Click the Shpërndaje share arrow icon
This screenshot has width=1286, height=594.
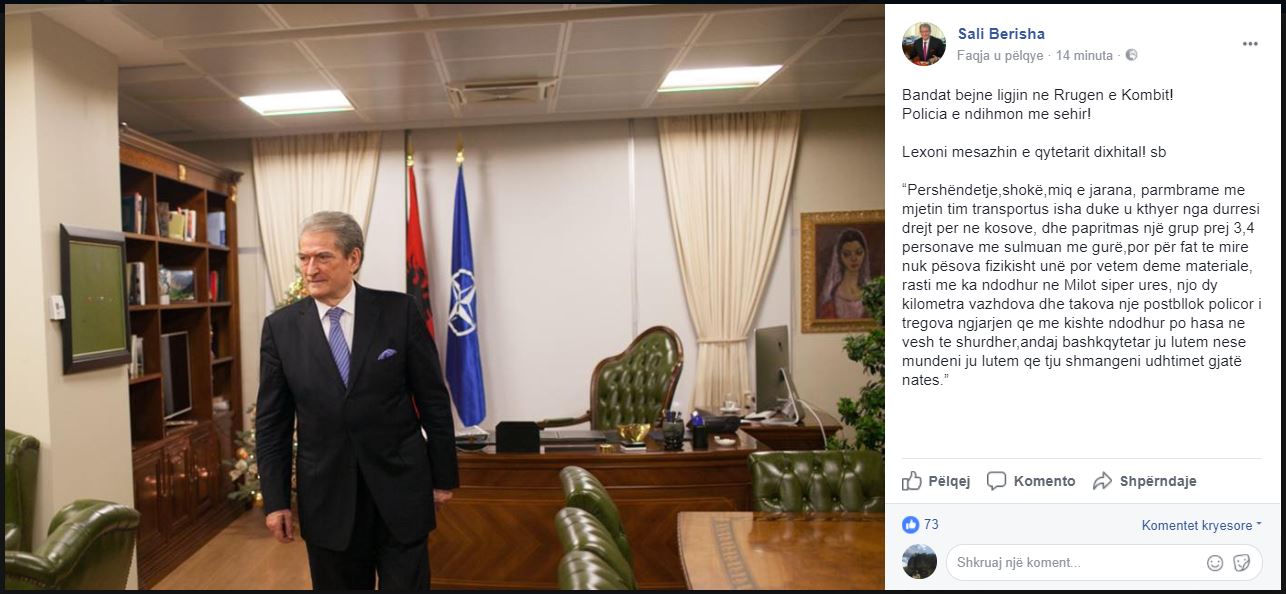click(1102, 481)
